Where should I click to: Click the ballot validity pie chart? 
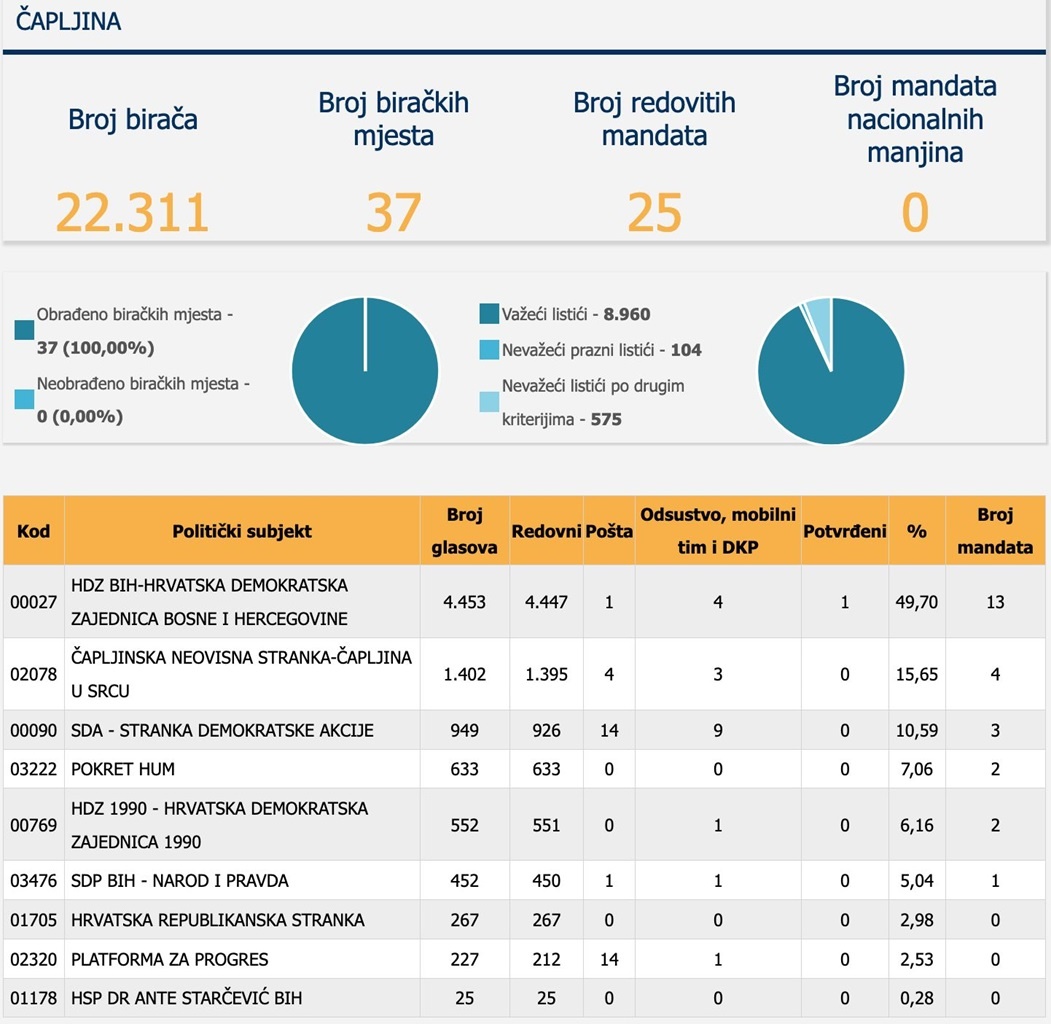tap(831, 371)
